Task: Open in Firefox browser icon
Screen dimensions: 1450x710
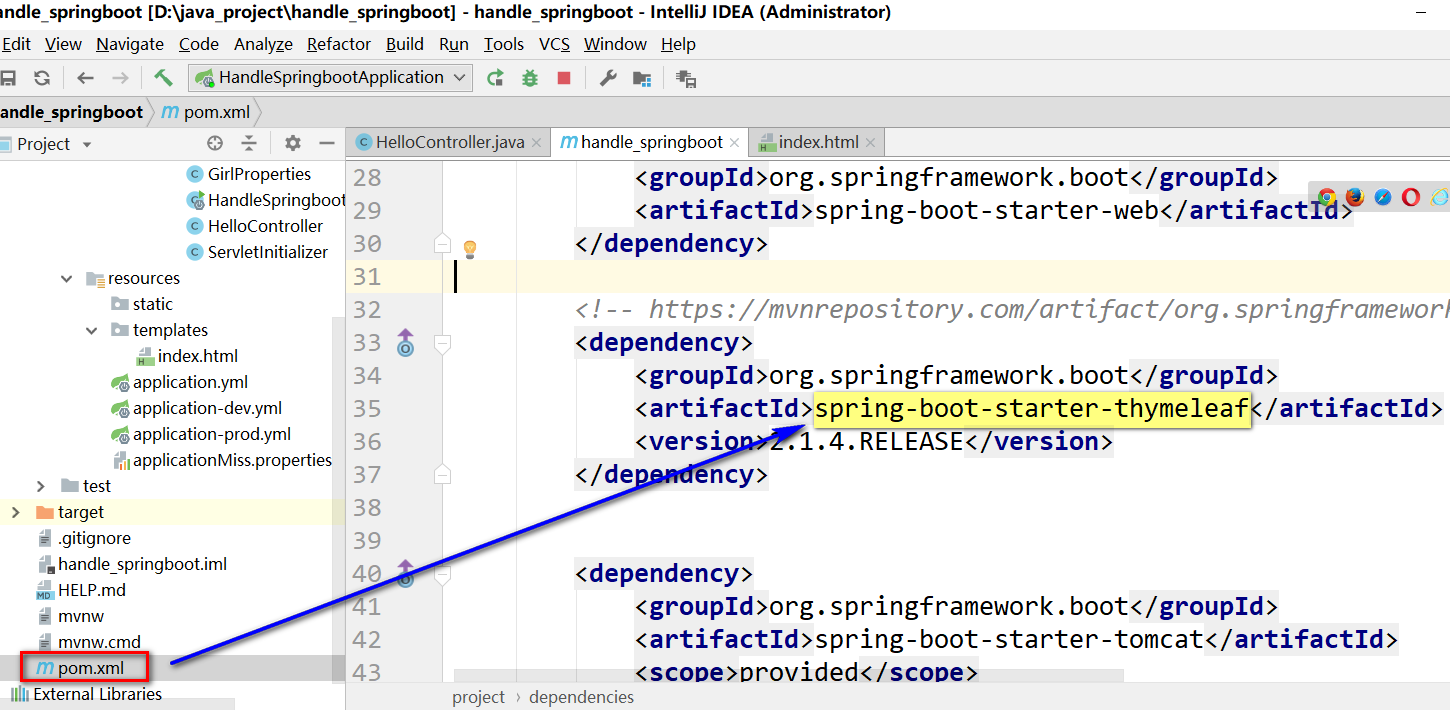Action: tap(1355, 197)
